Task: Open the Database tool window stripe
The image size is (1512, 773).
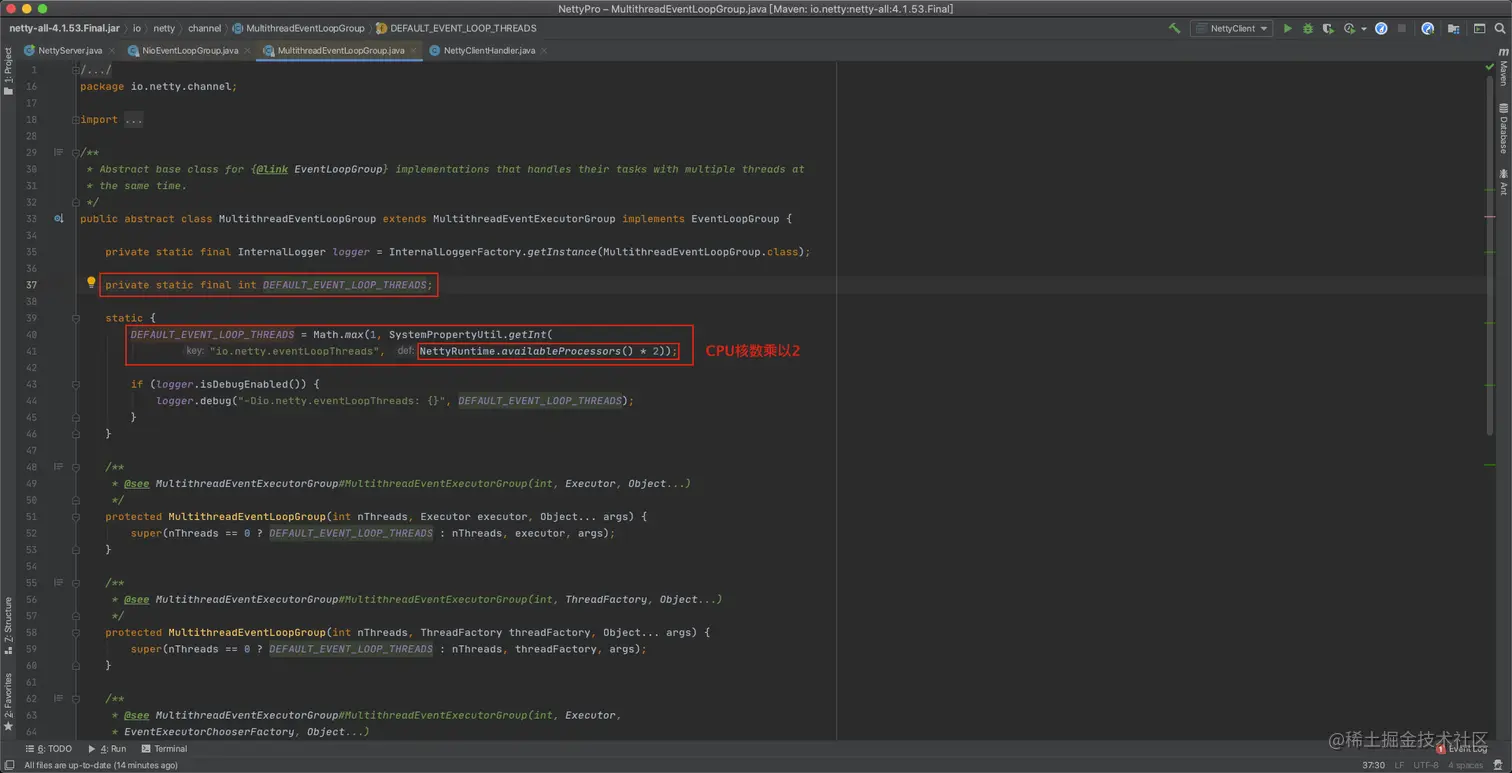Action: [x=1503, y=128]
